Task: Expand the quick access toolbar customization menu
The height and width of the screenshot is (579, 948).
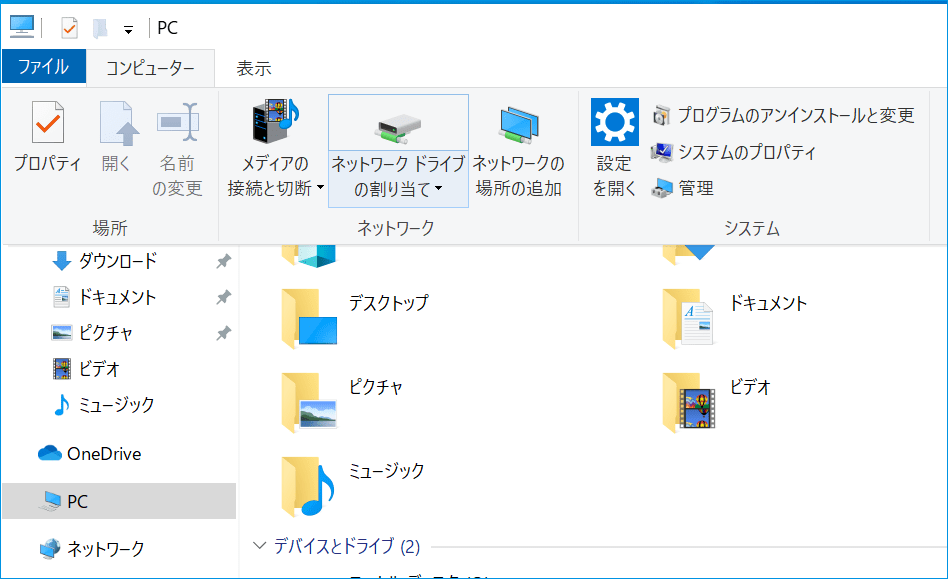Action: (x=128, y=27)
